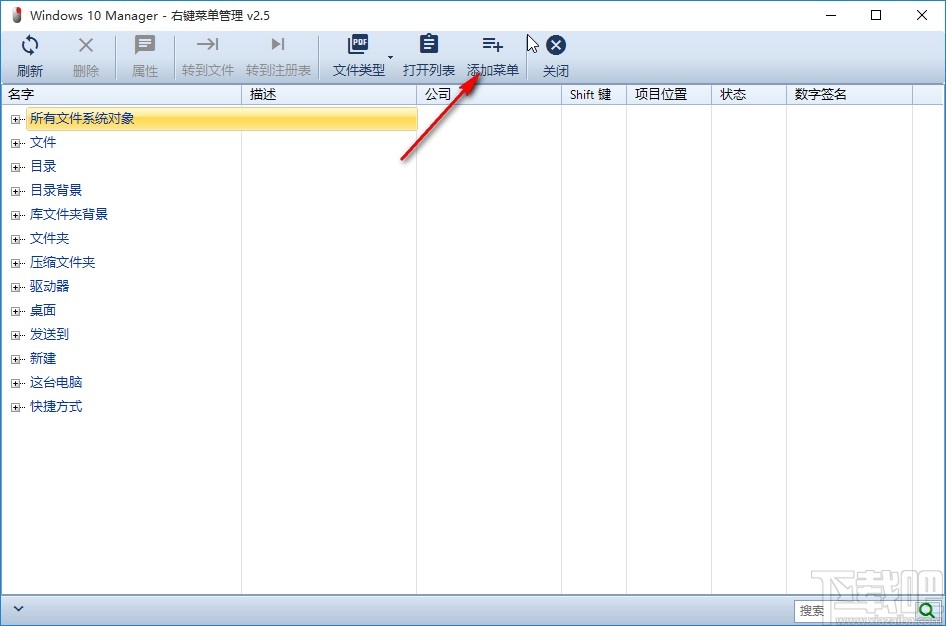Click the 关闭 close menu icon
The image size is (946, 626).
click(556, 44)
